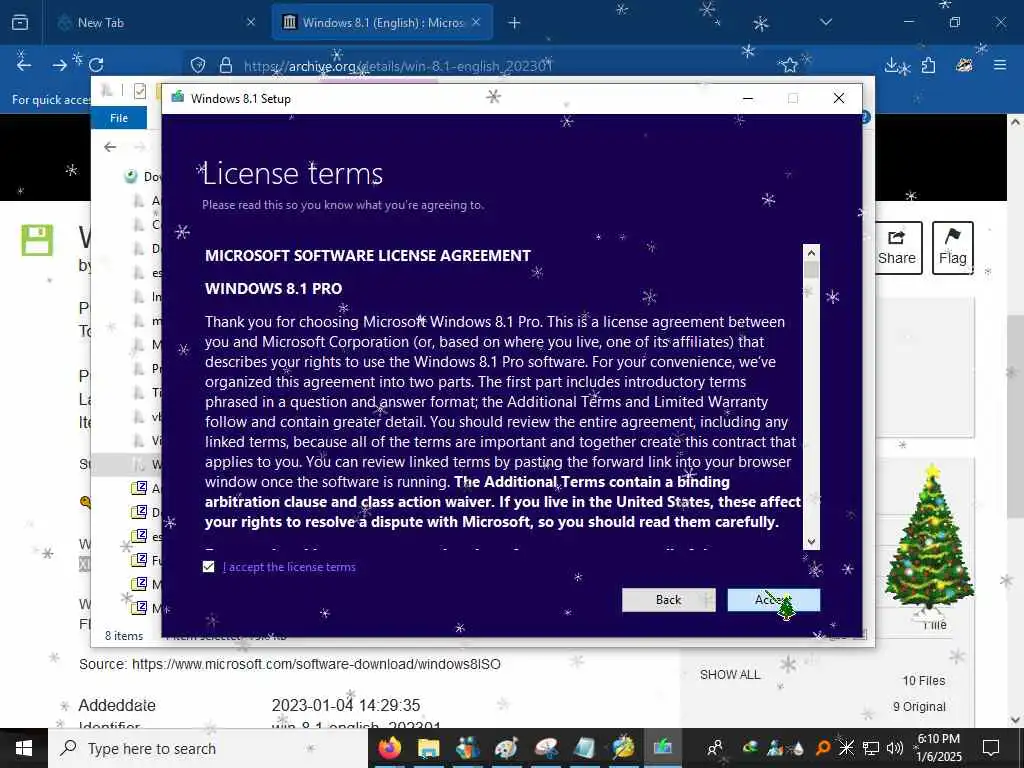Open the File tab in File Explorer
The height and width of the screenshot is (768, 1024).
[x=119, y=118]
